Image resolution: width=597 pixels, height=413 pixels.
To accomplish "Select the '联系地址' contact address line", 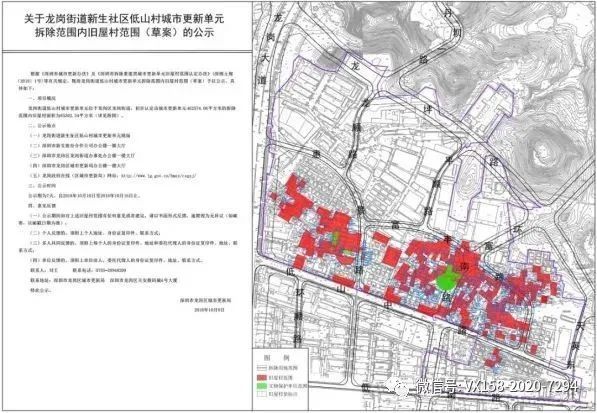I will pyautogui.click(x=103, y=281).
